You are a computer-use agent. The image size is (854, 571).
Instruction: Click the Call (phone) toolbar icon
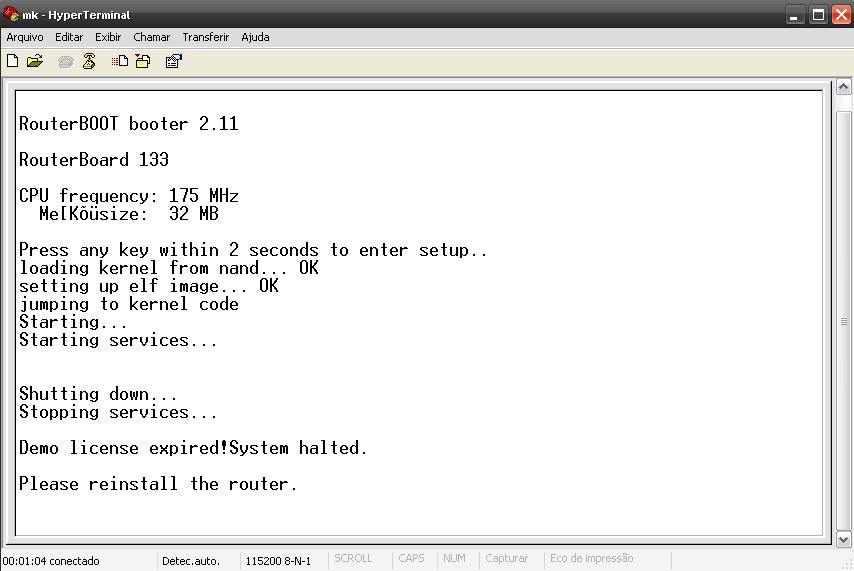click(x=65, y=62)
